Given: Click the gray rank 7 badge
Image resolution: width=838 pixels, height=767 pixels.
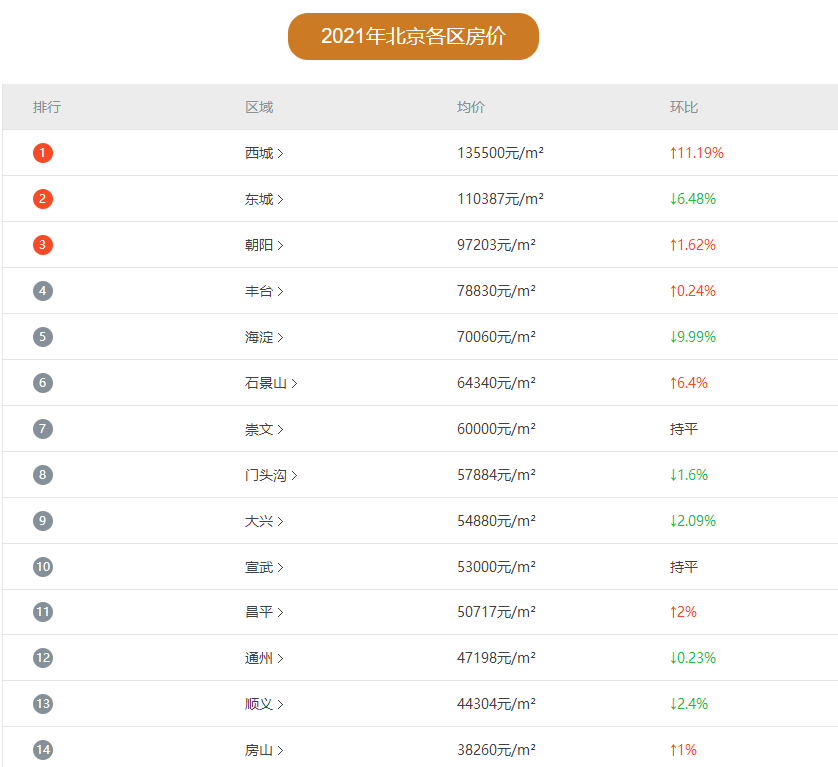Looking at the screenshot, I should 42,429.
